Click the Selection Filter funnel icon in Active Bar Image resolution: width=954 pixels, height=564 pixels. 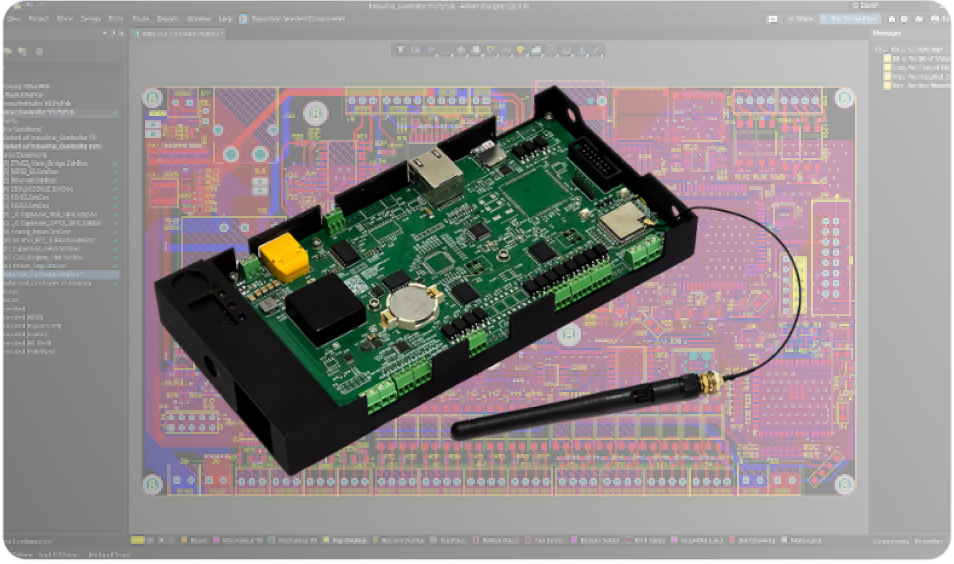[400, 49]
